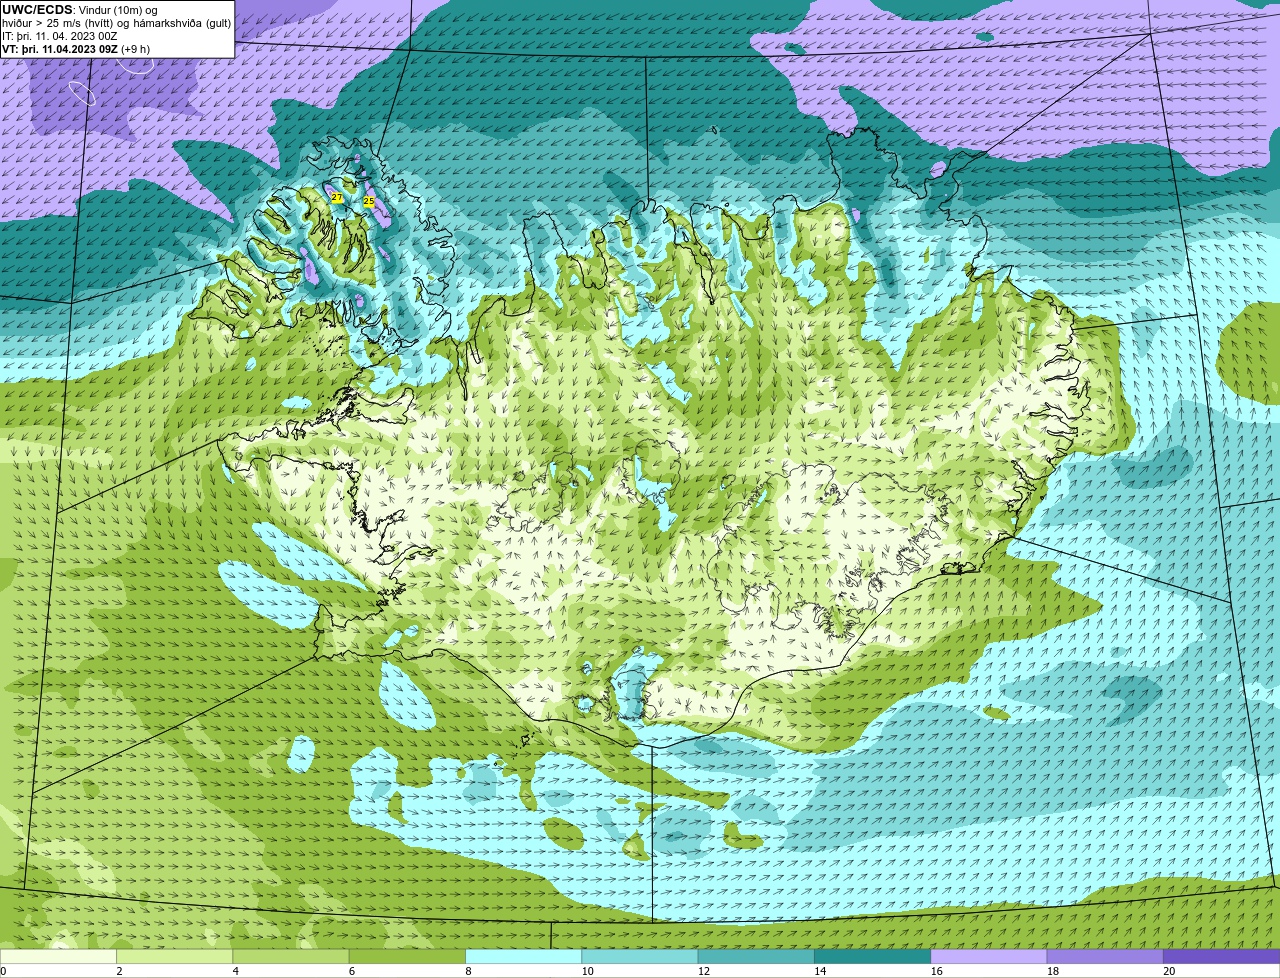Click the "VT: þri. 11.04.2023 09Z (+9 h)" line
The height and width of the screenshot is (978, 1280).
tap(76, 49)
